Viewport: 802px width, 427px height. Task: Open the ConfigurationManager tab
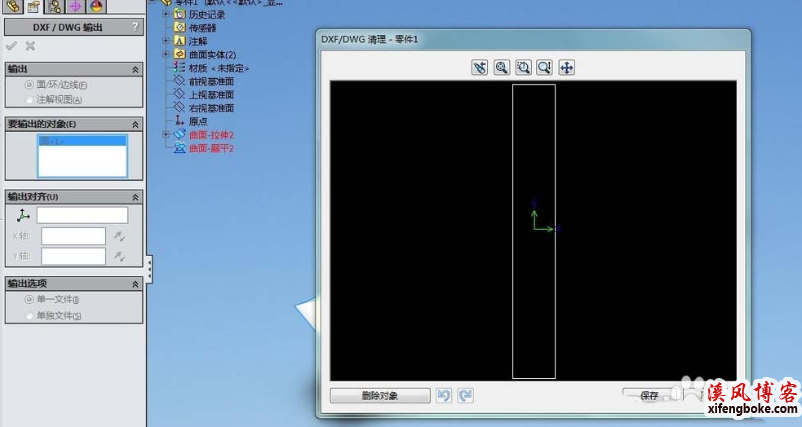coord(54,7)
